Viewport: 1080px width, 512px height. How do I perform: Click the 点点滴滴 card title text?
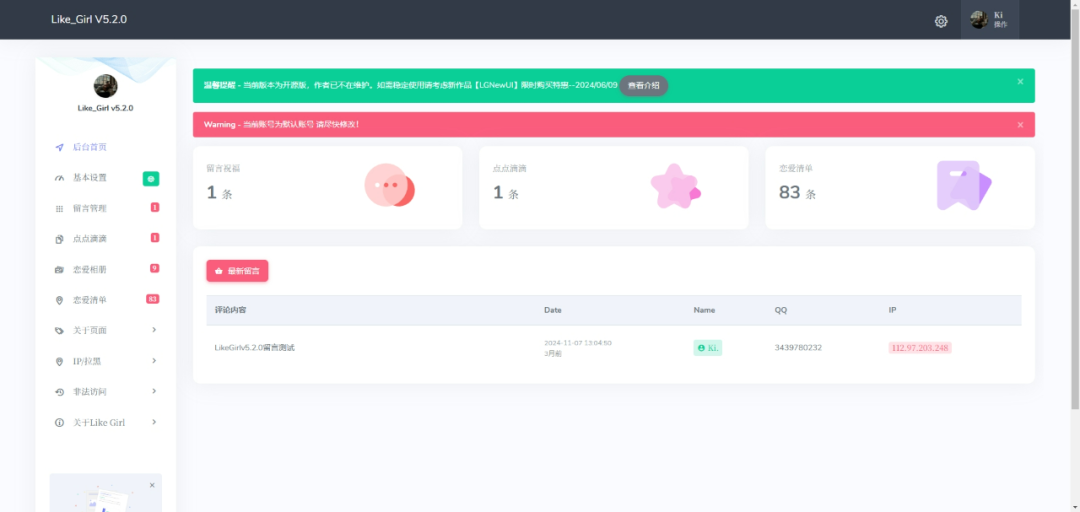click(510, 168)
